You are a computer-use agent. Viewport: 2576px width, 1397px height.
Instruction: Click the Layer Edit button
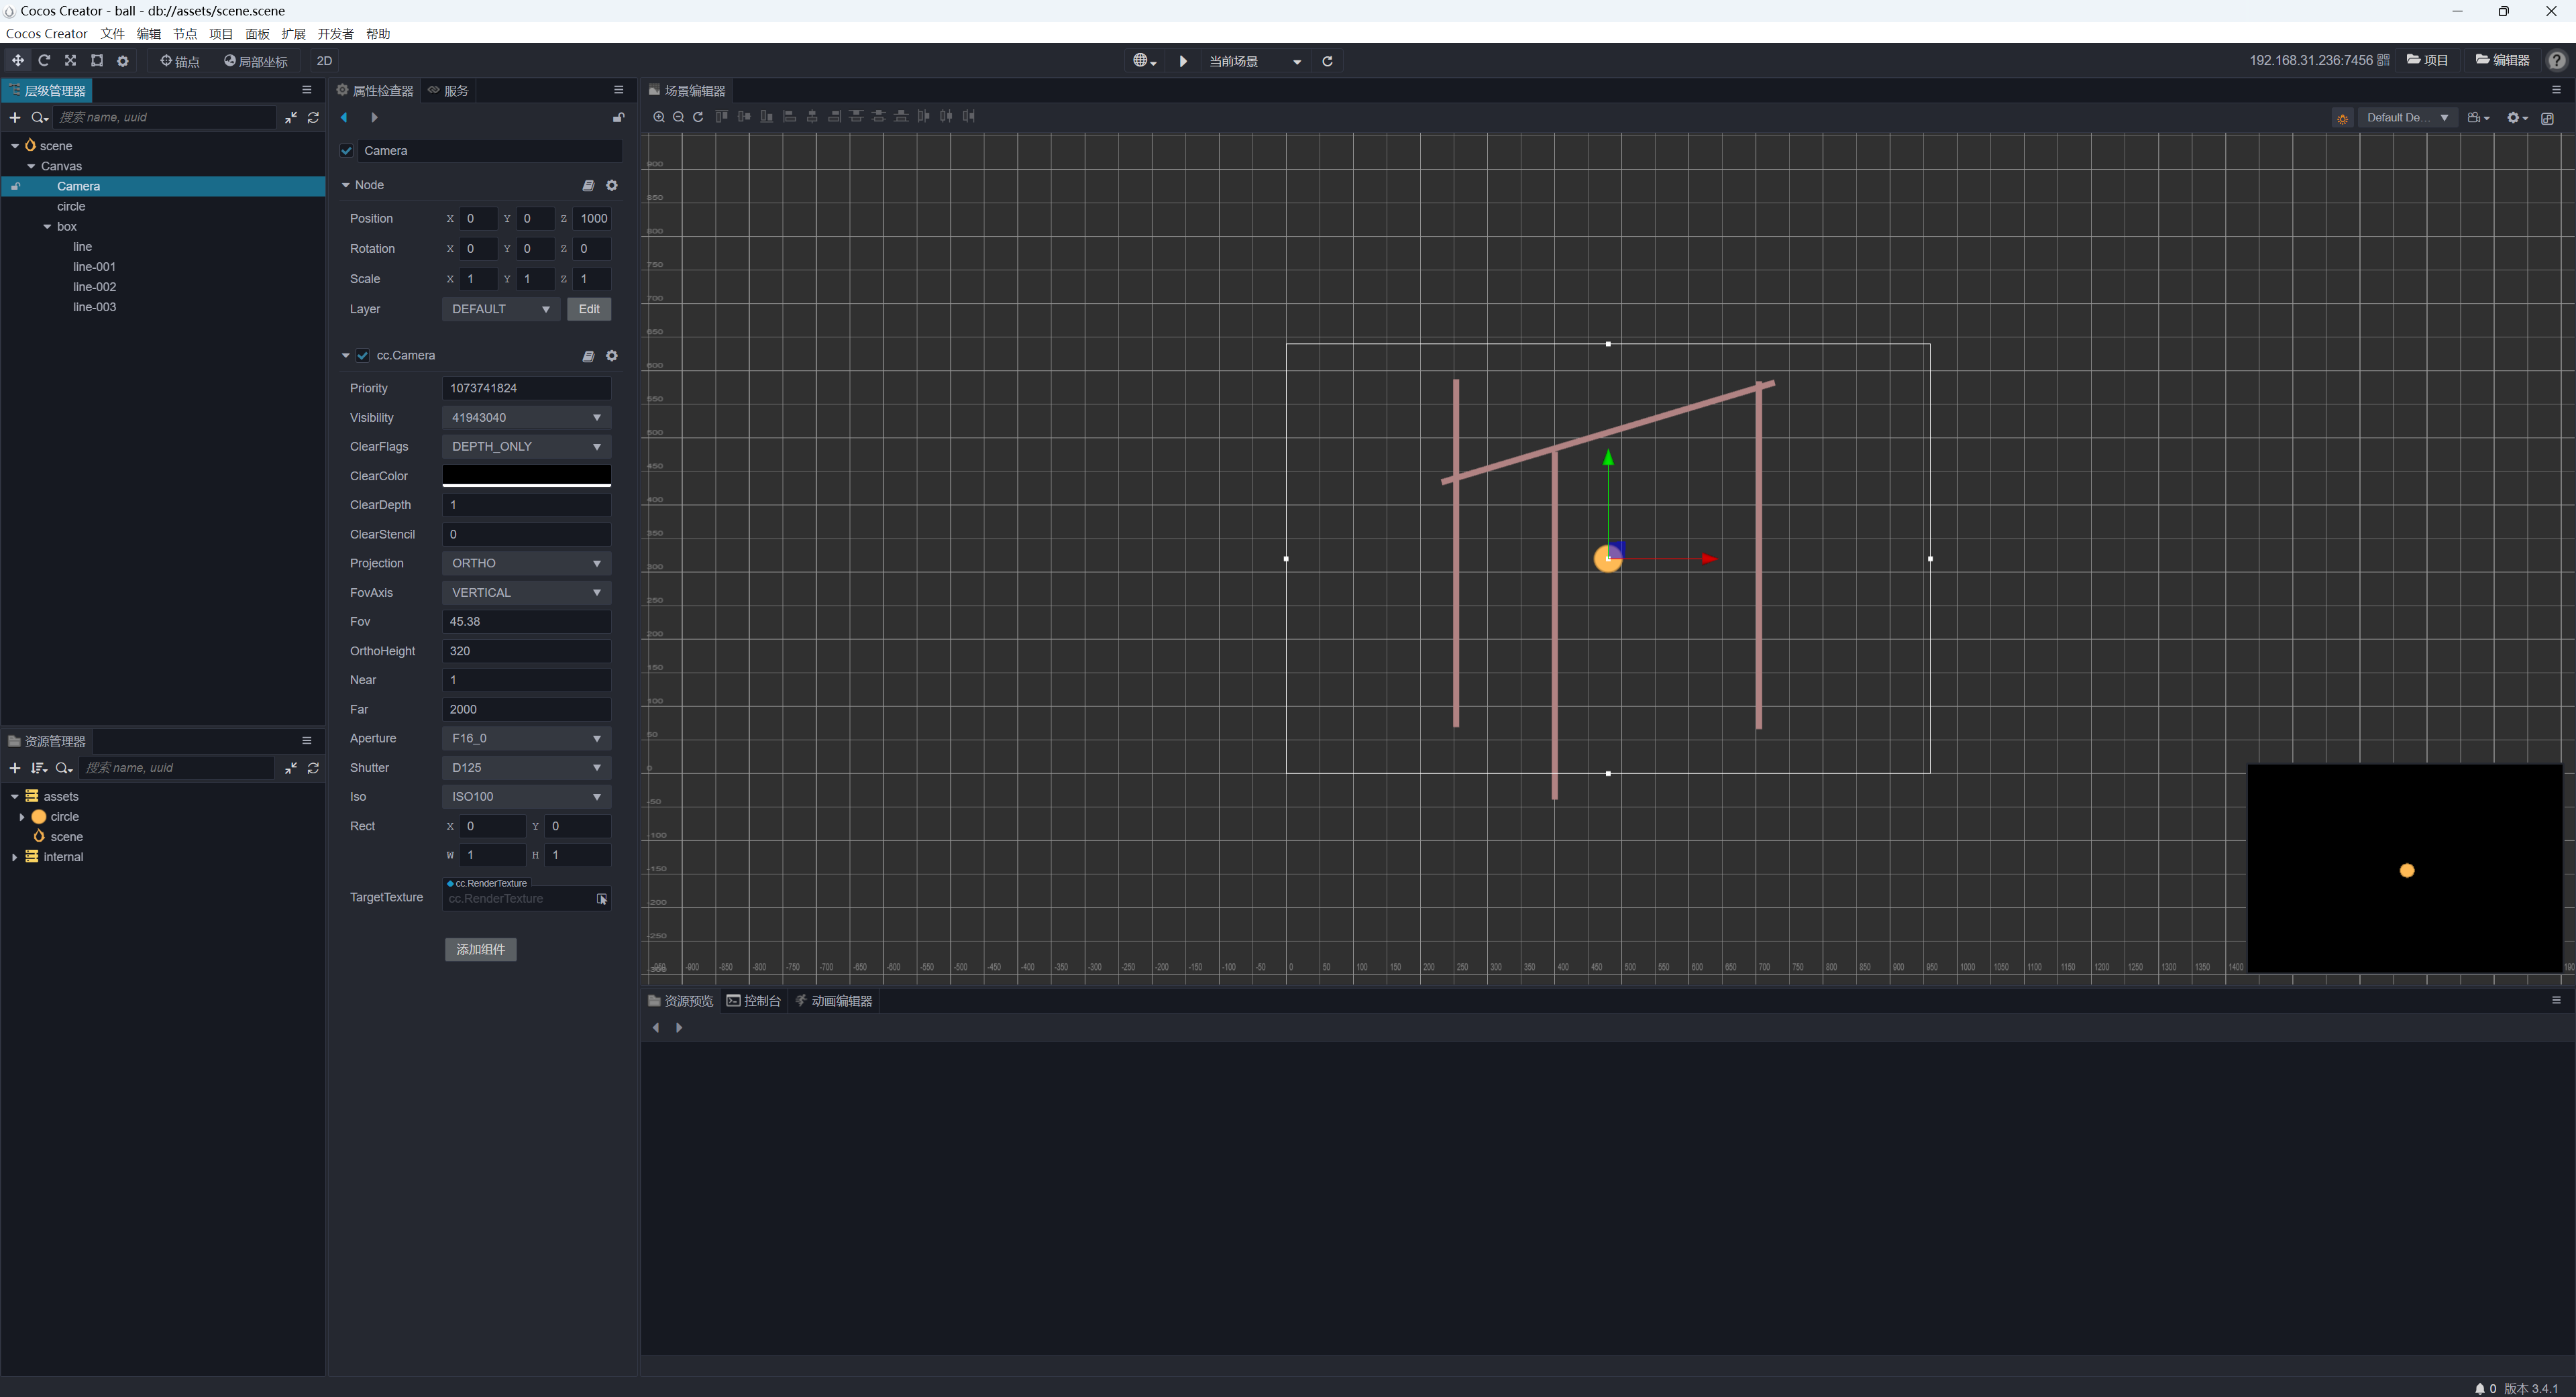[x=589, y=309]
